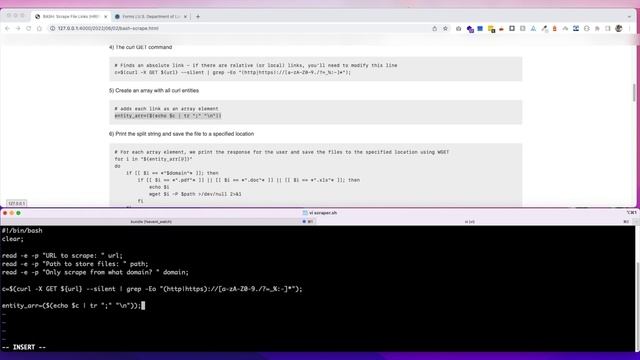
Task: Click the curl GET code block
Action: tap(316, 69)
